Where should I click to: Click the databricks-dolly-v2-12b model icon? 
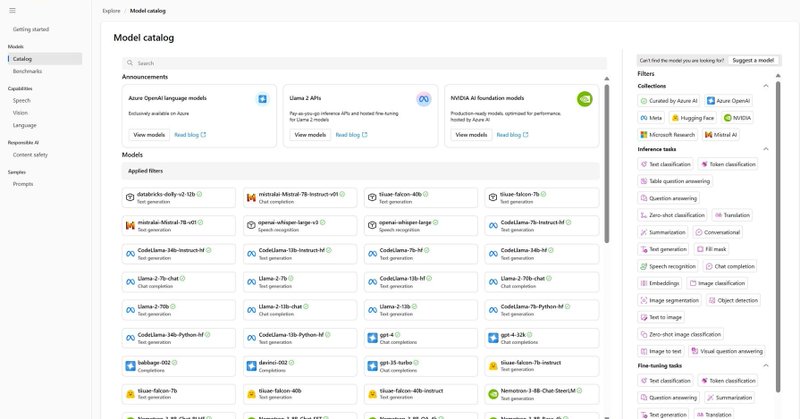(x=130, y=198)
